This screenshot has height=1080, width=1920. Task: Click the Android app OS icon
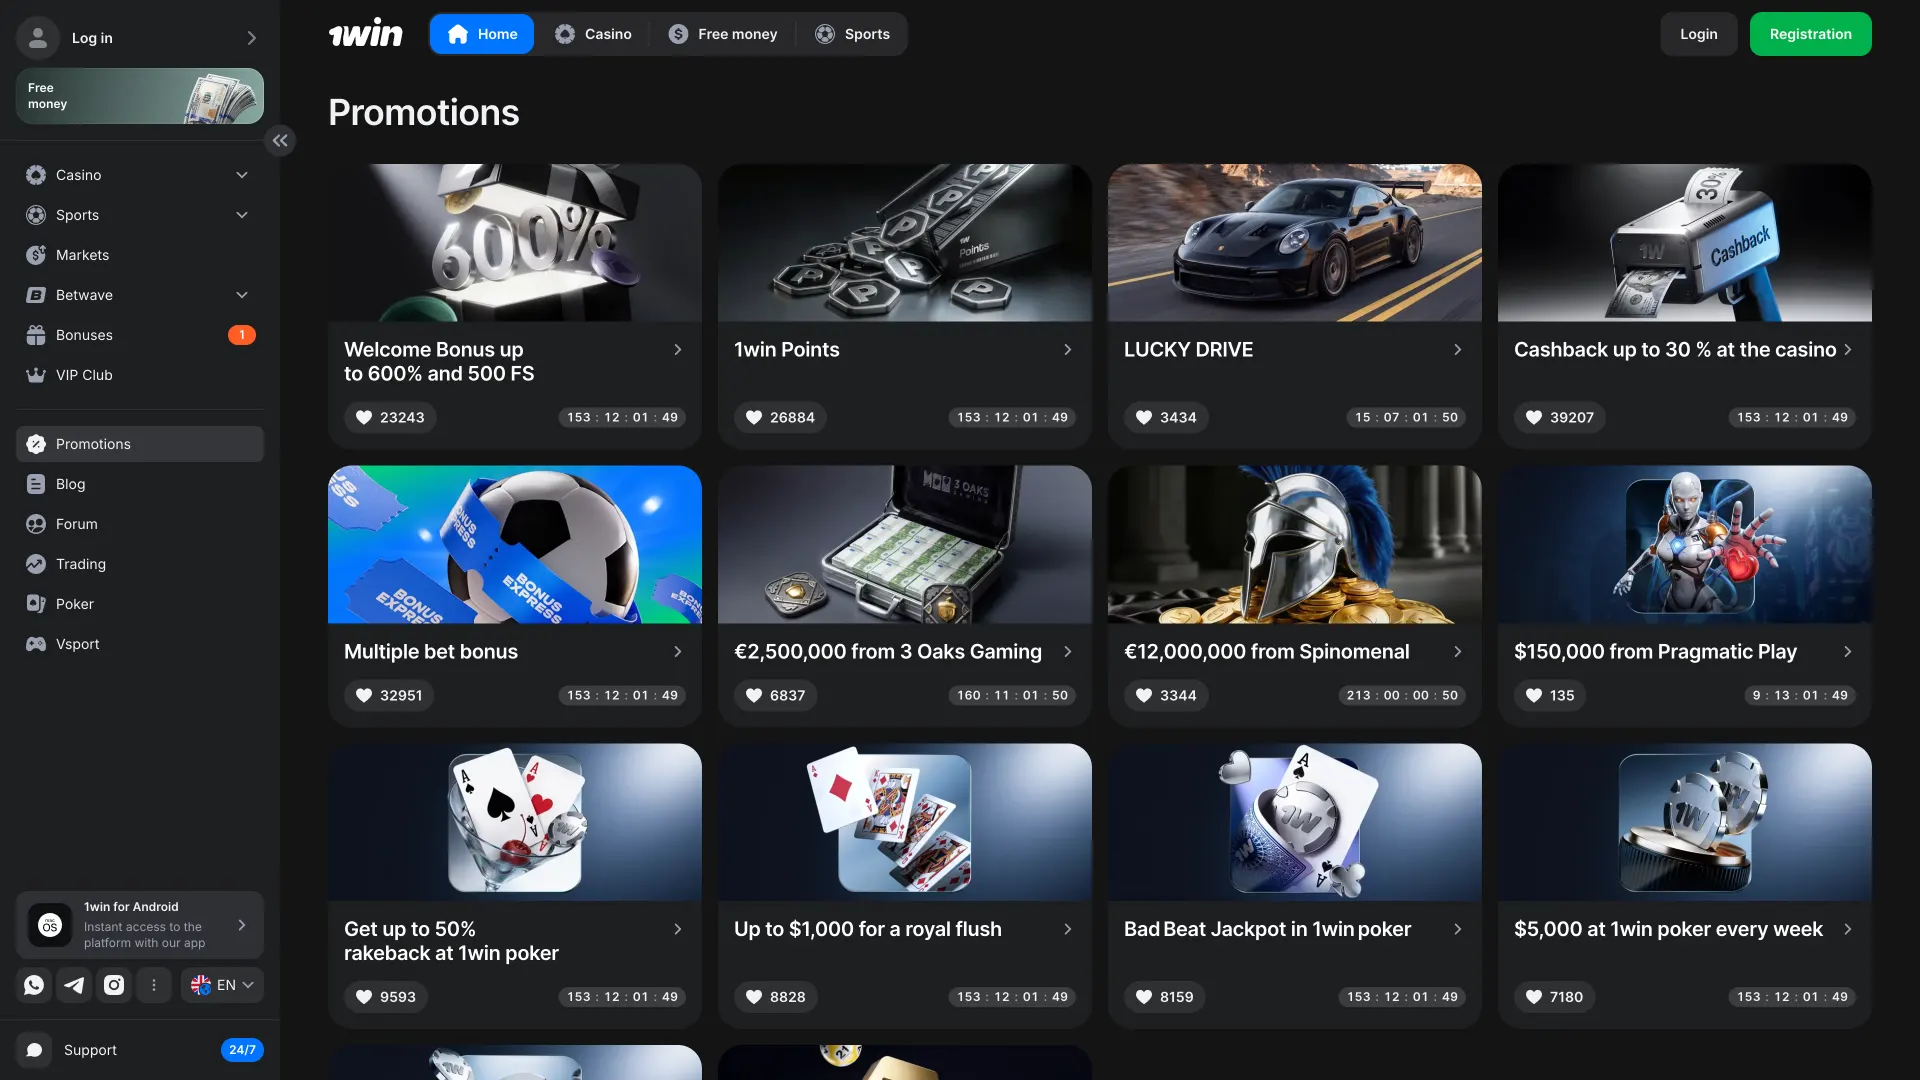click(50, 926)
